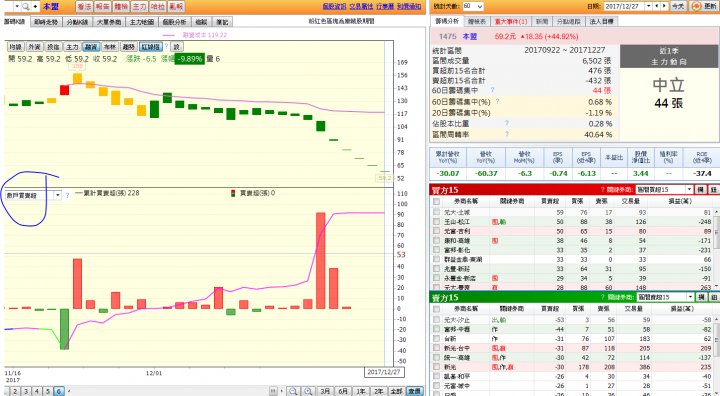Check the 元大-土城 buyer row checkbox
The image size is (720, 396).
point(436,212)
